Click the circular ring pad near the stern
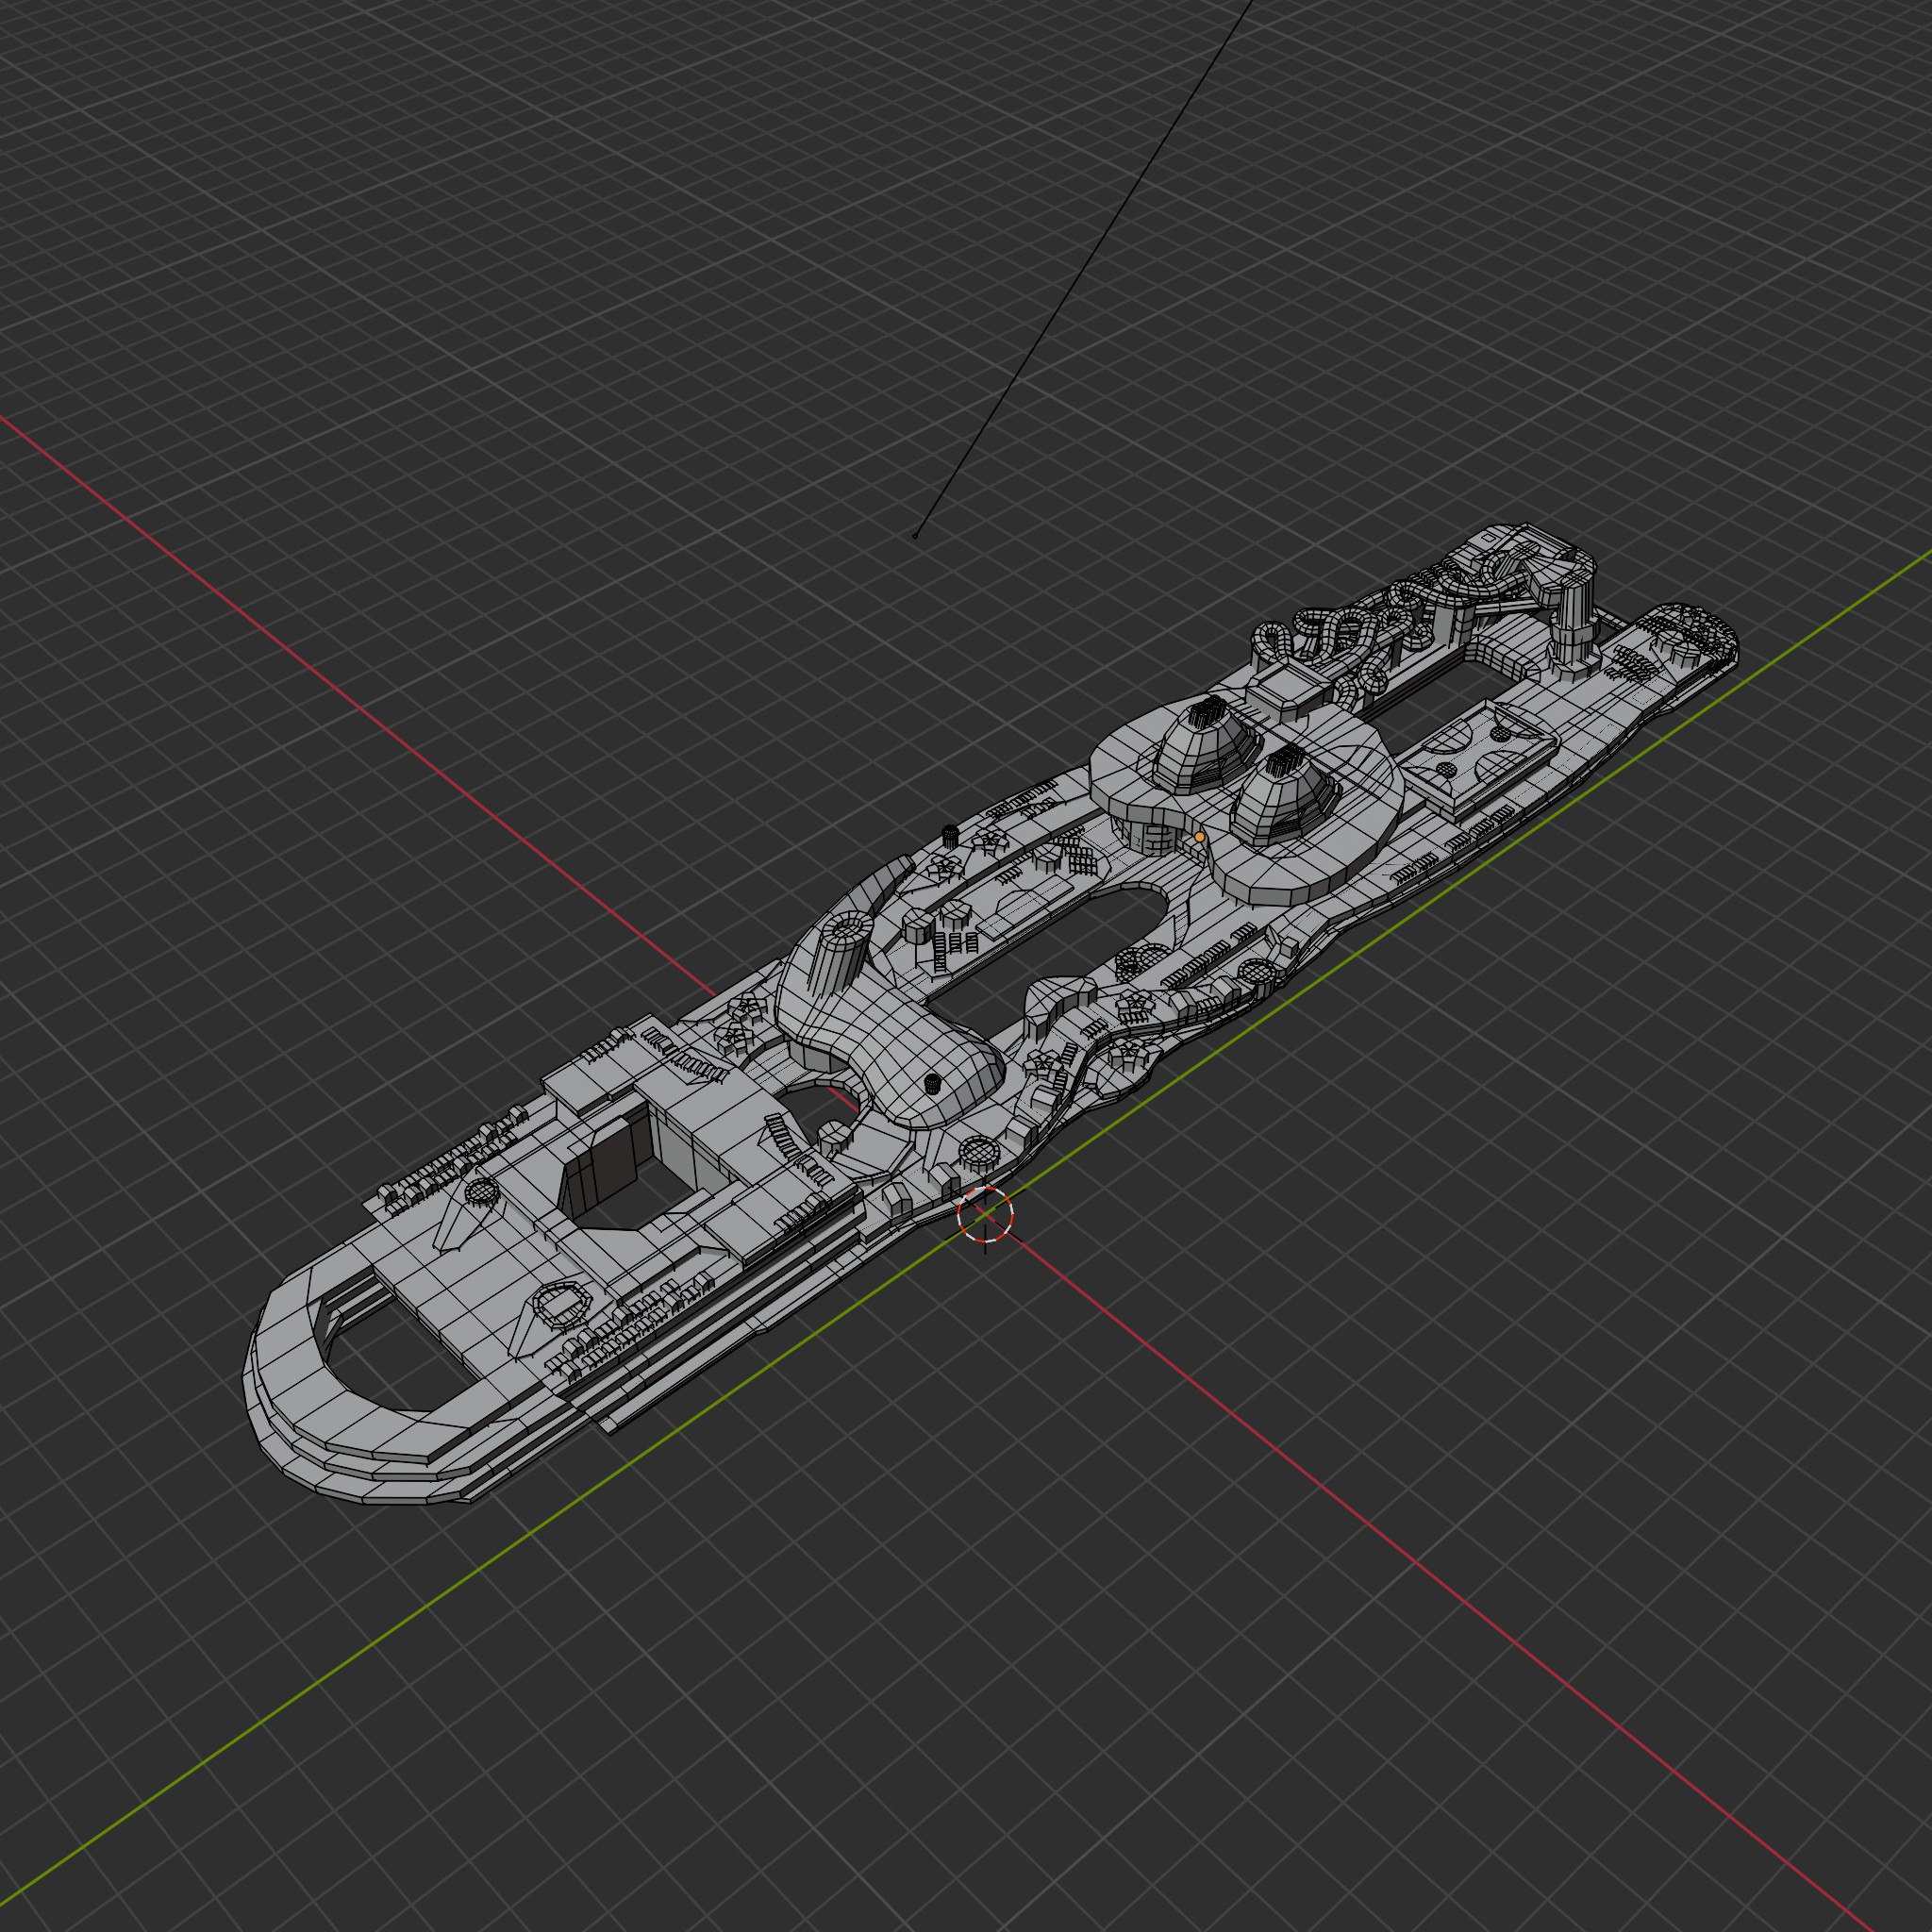The width and height of the screenshot is (1932, 1932). tap(563, 1304)
